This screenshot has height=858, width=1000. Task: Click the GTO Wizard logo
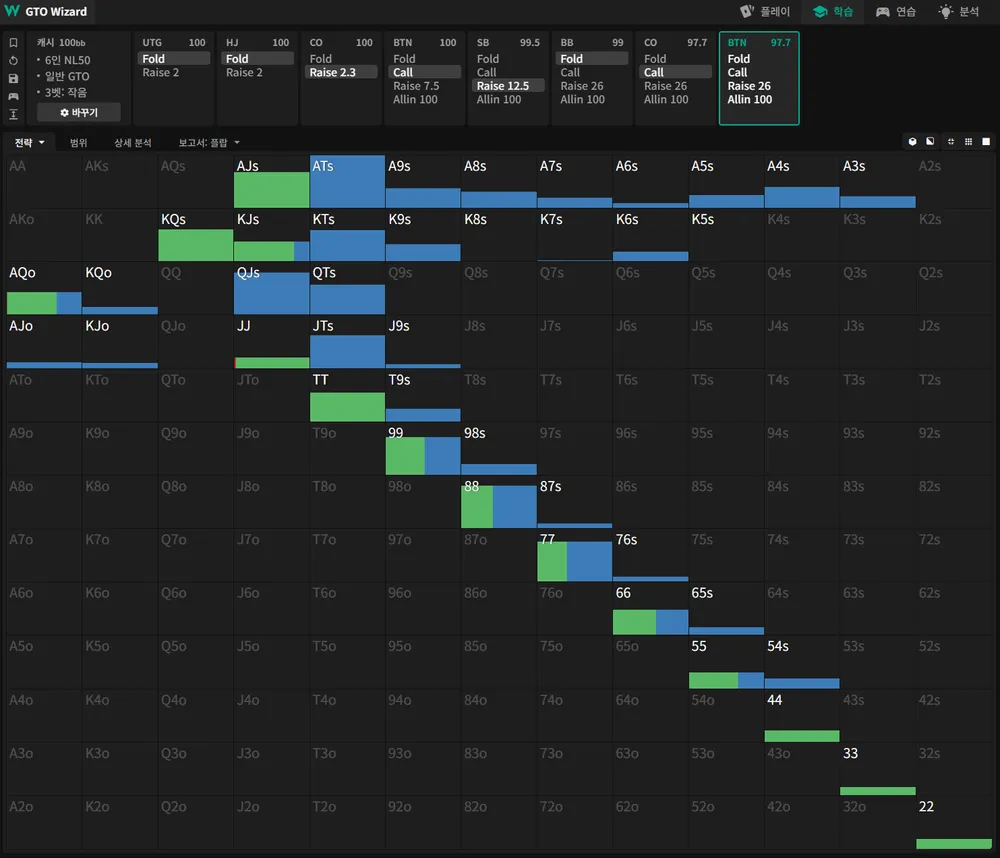pyautogui.click(x=46, y=11)
